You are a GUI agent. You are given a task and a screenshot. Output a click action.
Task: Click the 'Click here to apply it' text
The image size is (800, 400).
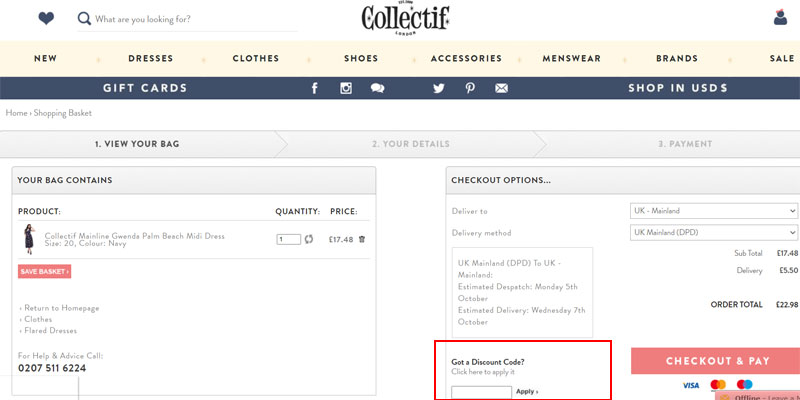pos(483,372)
